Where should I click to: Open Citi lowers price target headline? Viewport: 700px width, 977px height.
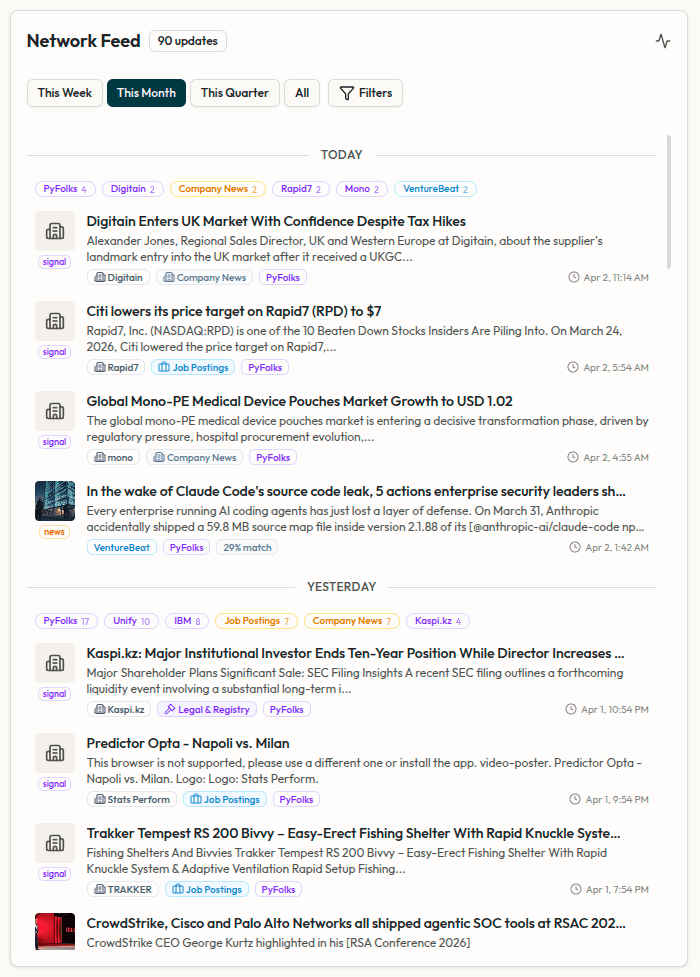click(234, 311)
